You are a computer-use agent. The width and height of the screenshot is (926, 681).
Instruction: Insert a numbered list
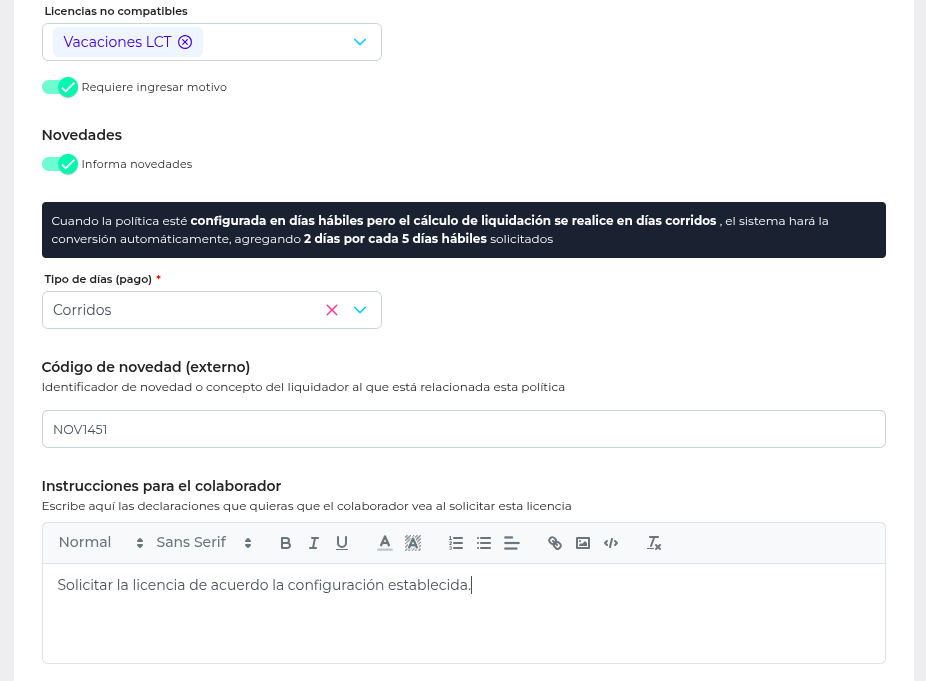coord(456,543)
